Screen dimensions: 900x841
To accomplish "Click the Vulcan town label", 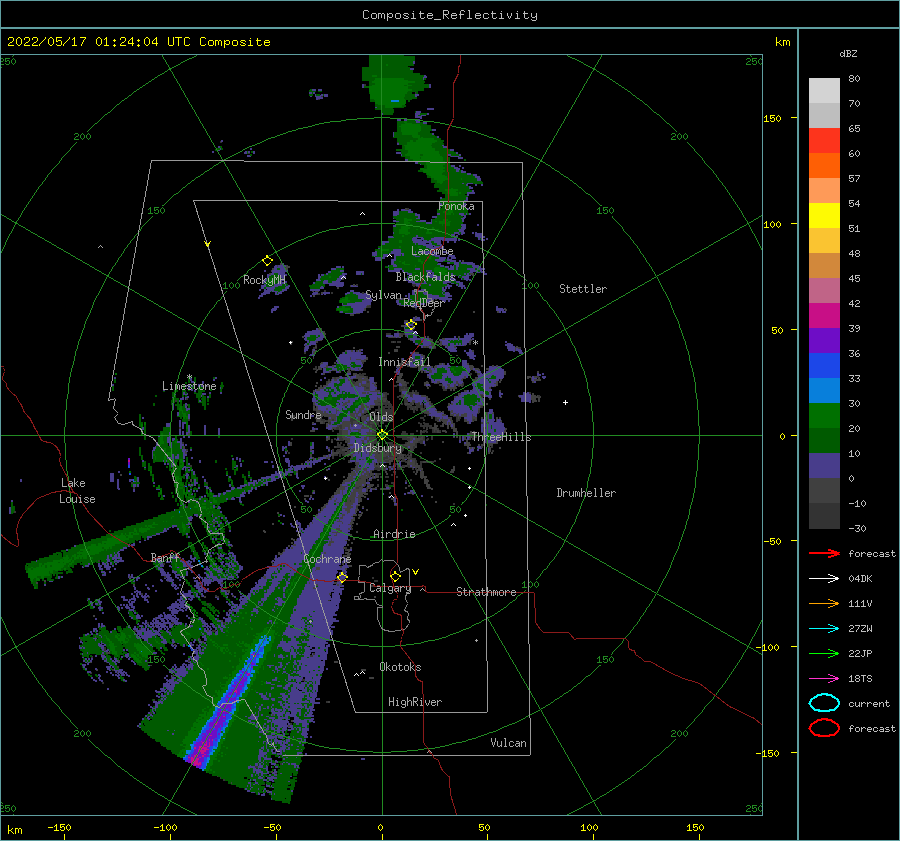I will 509,743.
